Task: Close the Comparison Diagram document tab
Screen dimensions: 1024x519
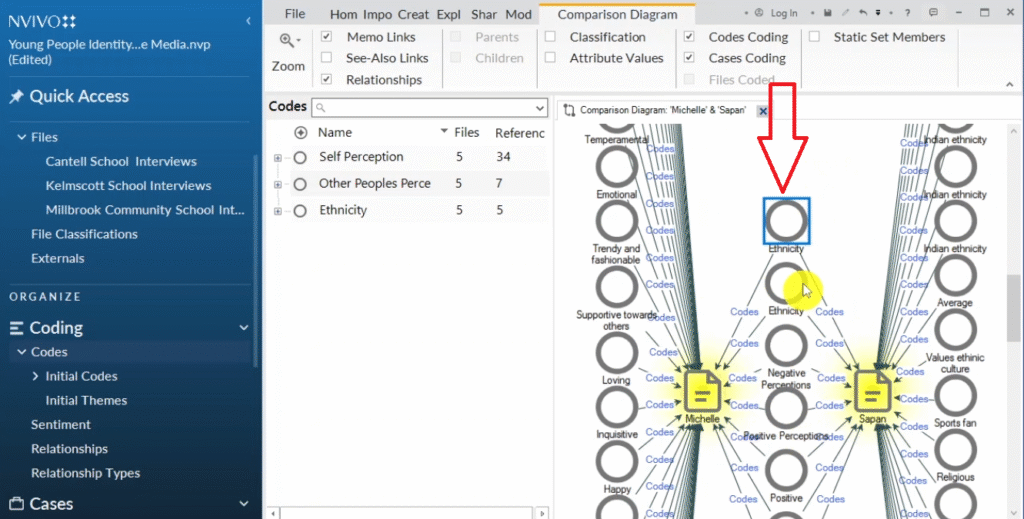Action: [x=762, y=110]
